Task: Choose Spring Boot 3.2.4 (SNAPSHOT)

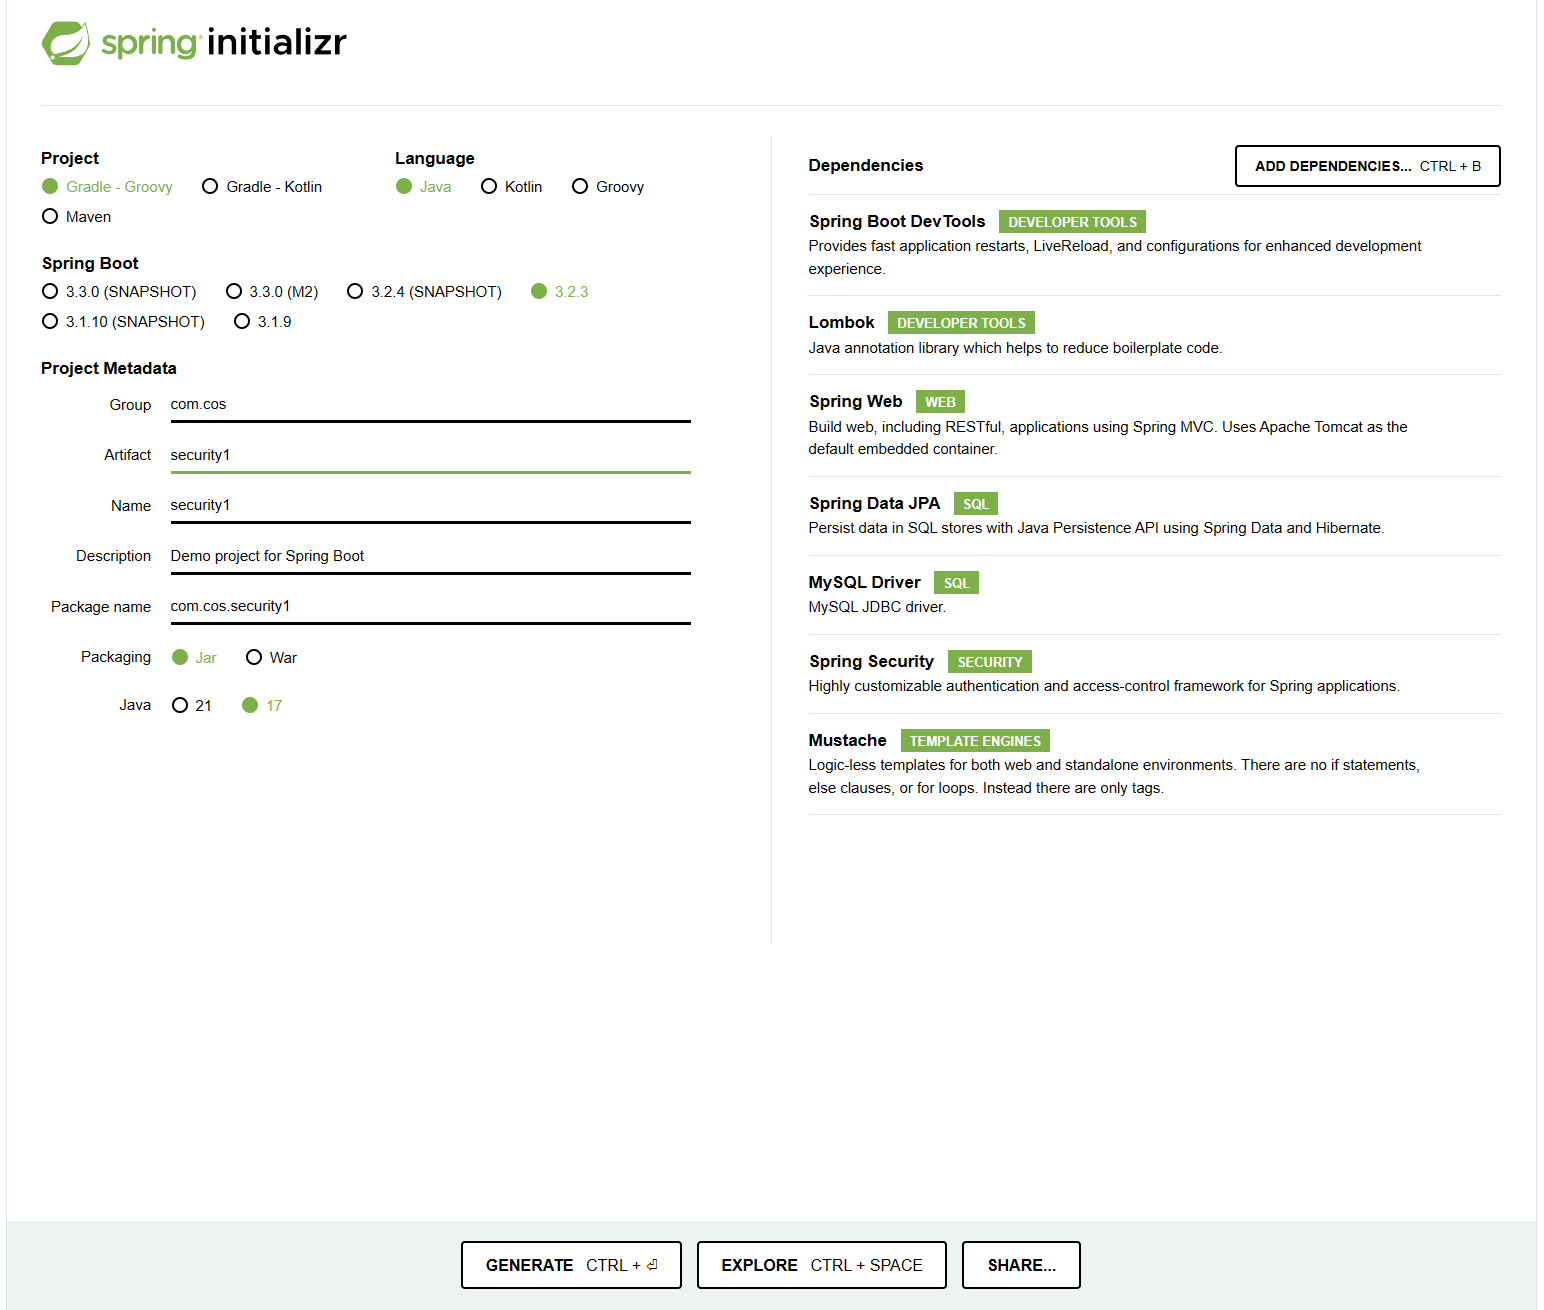Action: tap(424, 292)
